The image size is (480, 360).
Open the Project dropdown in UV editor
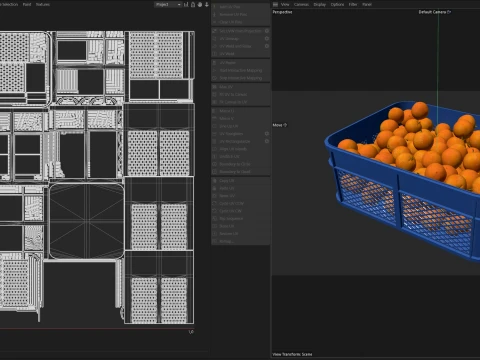(x=168, y=4)
